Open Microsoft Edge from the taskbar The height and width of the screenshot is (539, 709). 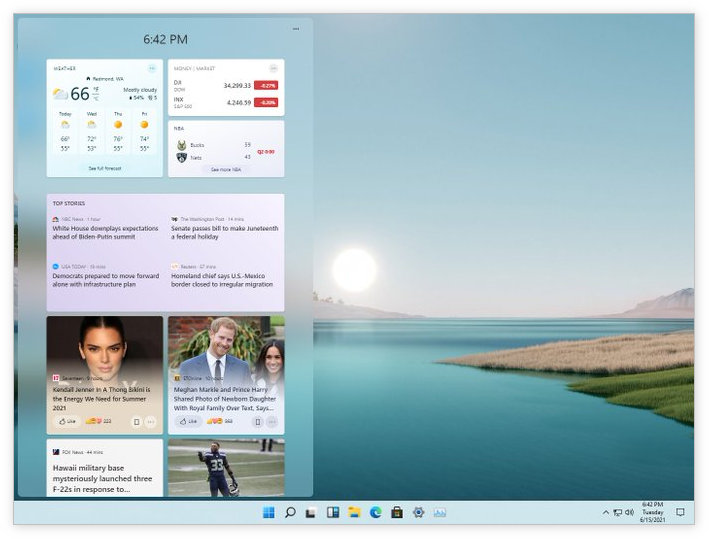coord(376,512)
